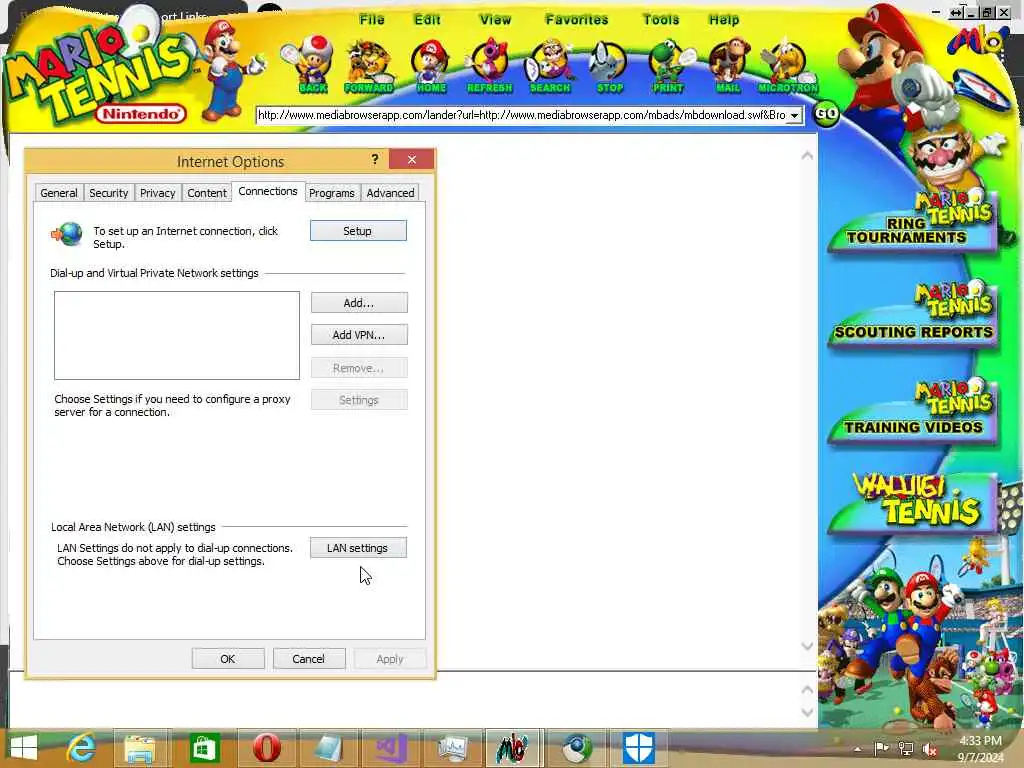
Task: Open Waluigi Tennis sidebar banner
Action: click(912, 502)
